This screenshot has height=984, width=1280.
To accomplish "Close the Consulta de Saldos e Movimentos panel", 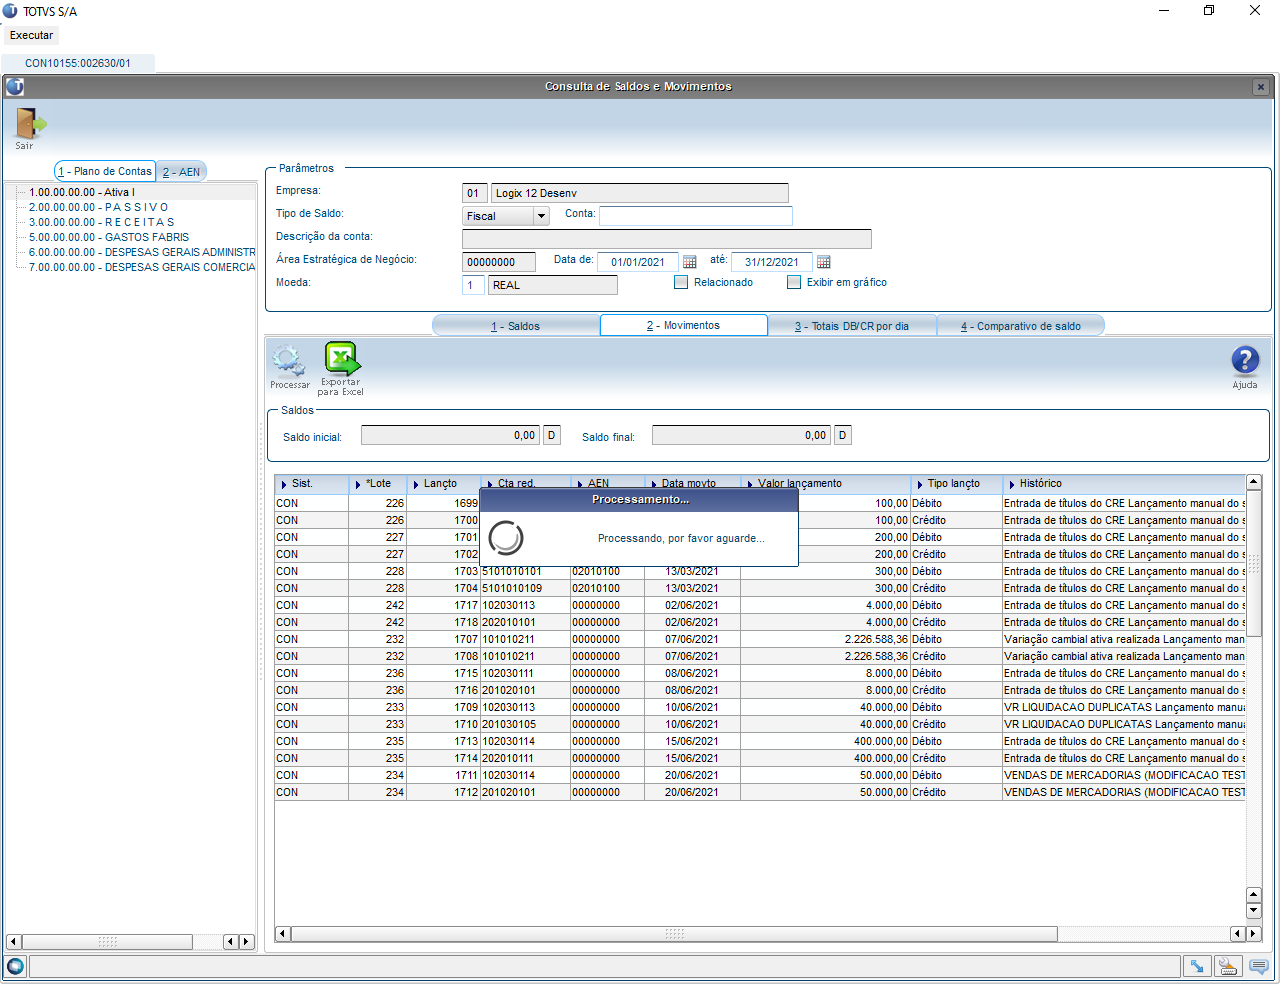I will (x=1260, y=87).
